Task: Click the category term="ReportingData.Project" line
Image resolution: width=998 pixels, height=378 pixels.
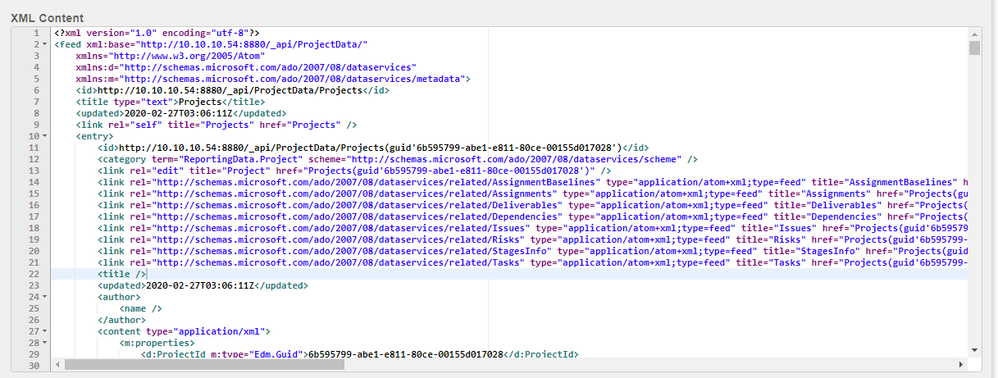Action: pos(398,159)
